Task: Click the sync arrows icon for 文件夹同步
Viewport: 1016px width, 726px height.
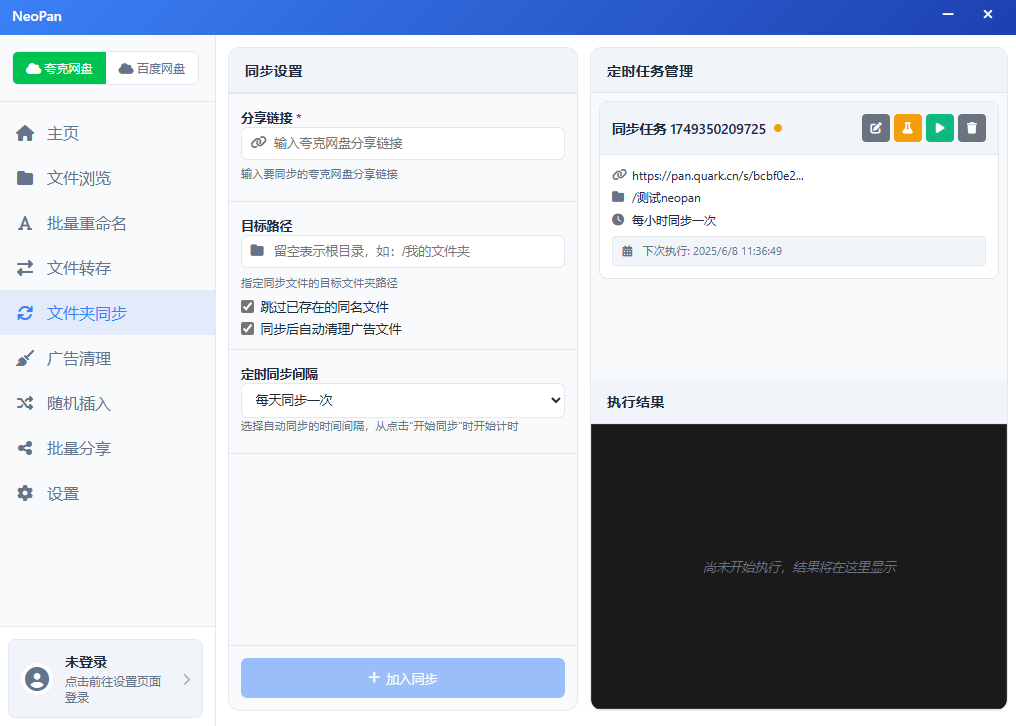Action: click(x=25, y=313)
